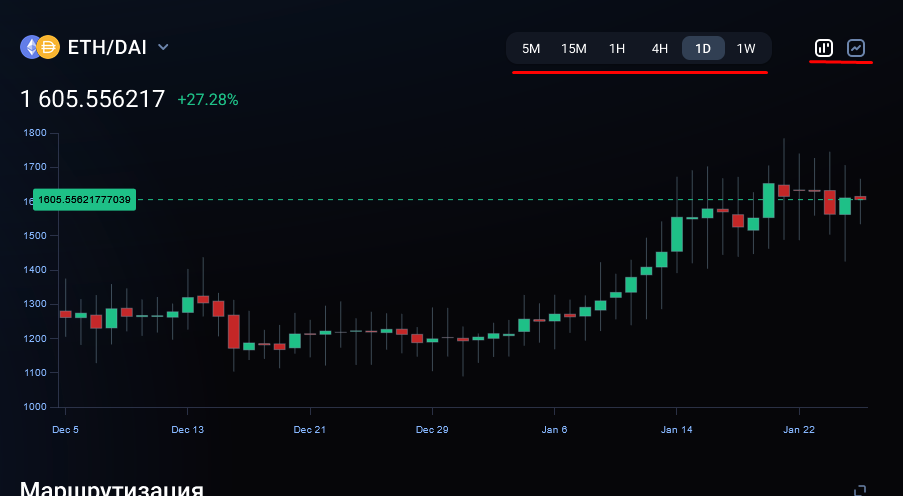Click the 1100 price axis label
The width and height of the screenshot is (903, 496).
point(35,373)
